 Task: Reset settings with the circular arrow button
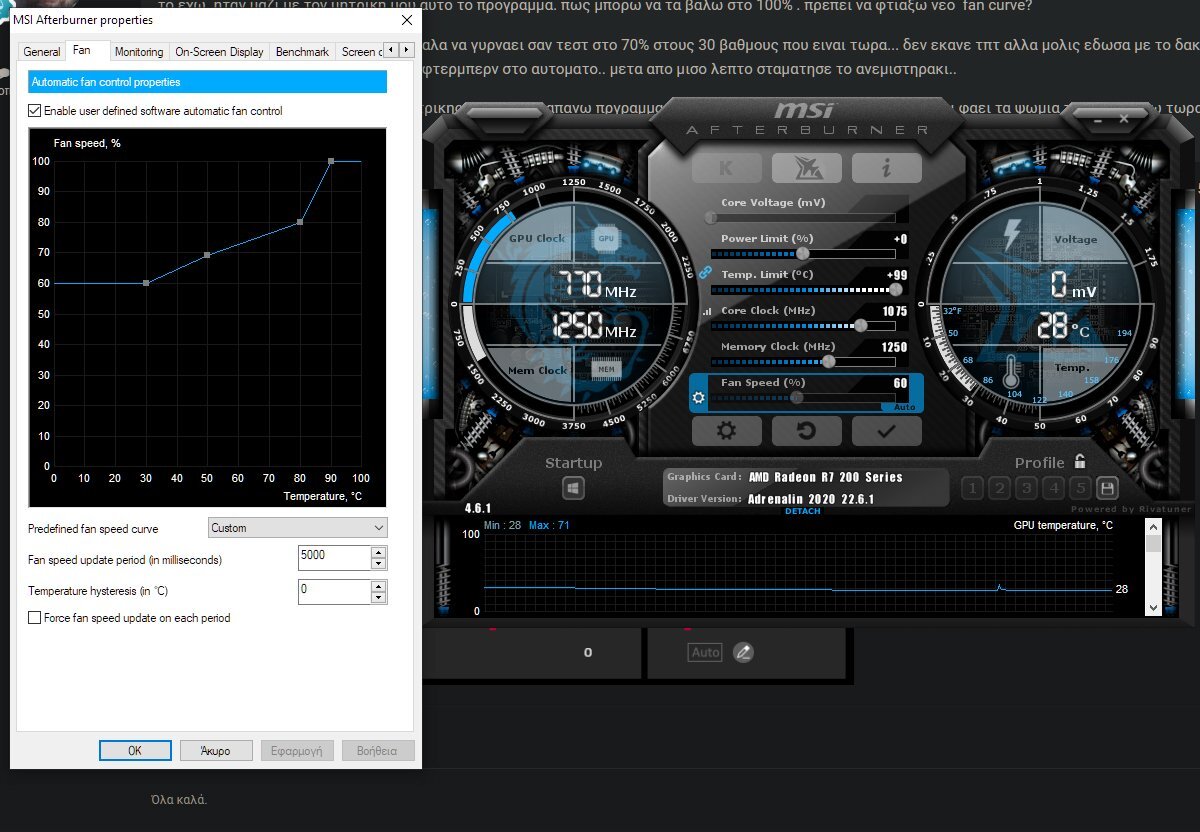(806, 431)
